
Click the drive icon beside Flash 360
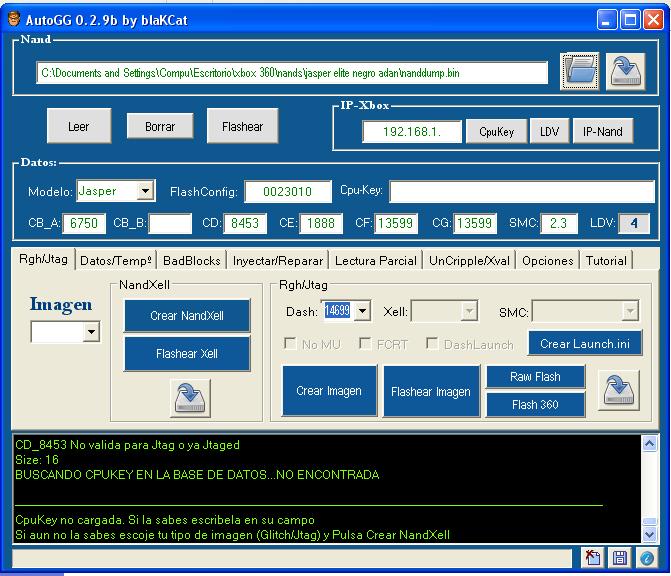(x=618, y=390)
